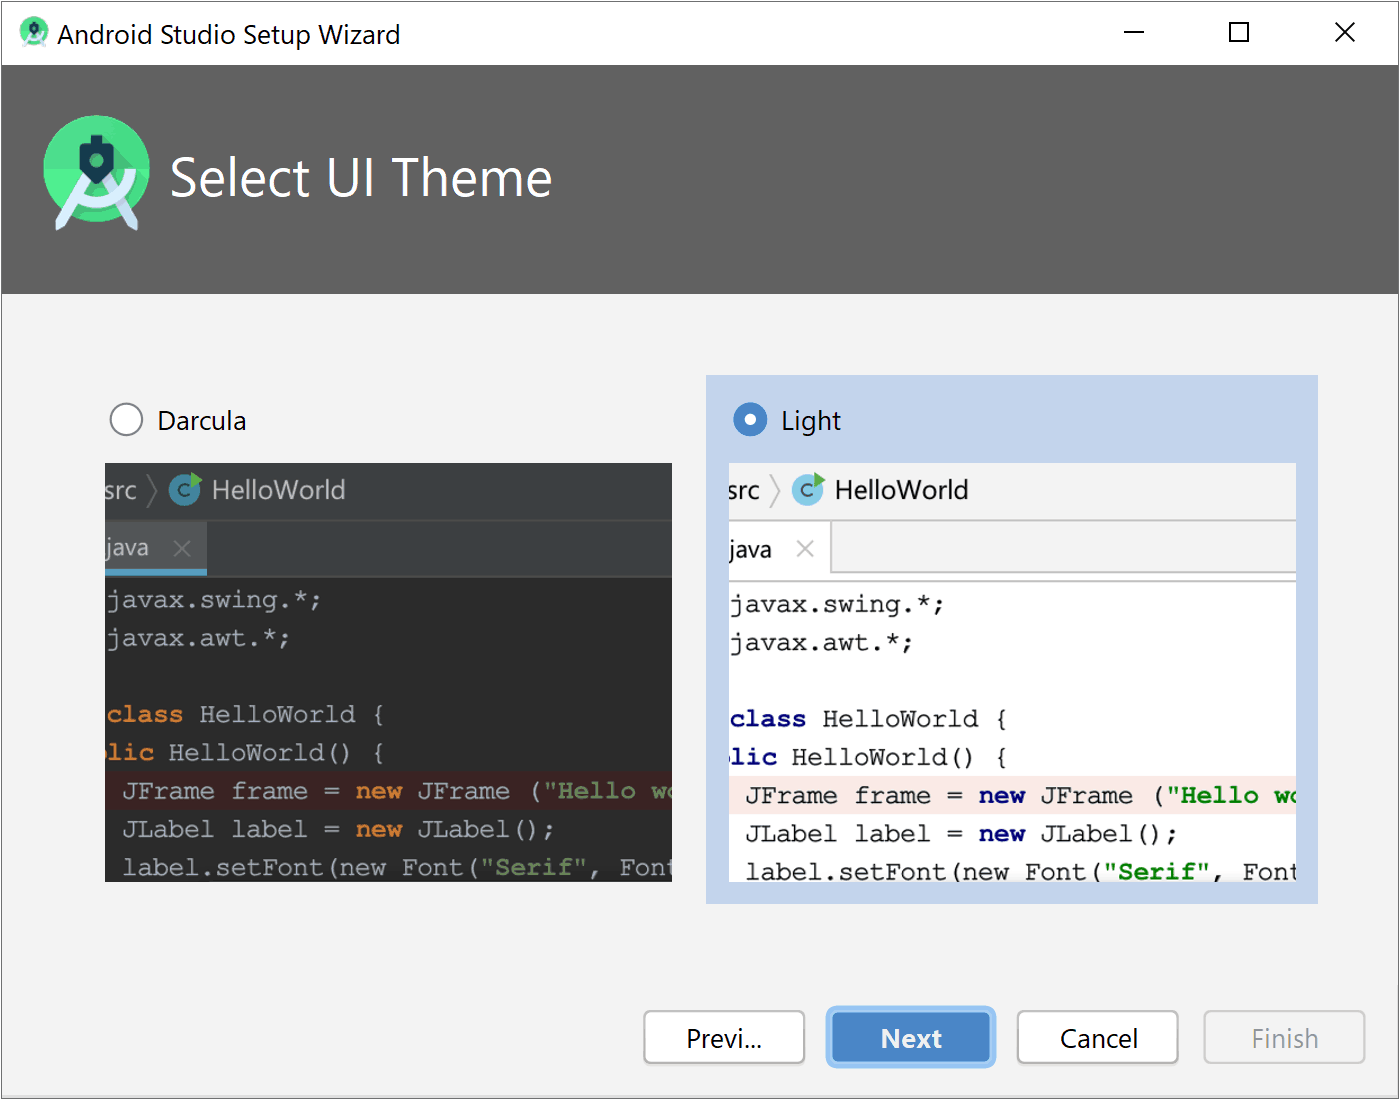
Task: Close the Setup Wizard window
Action: pyautogui.click(x=1345, y=33)
